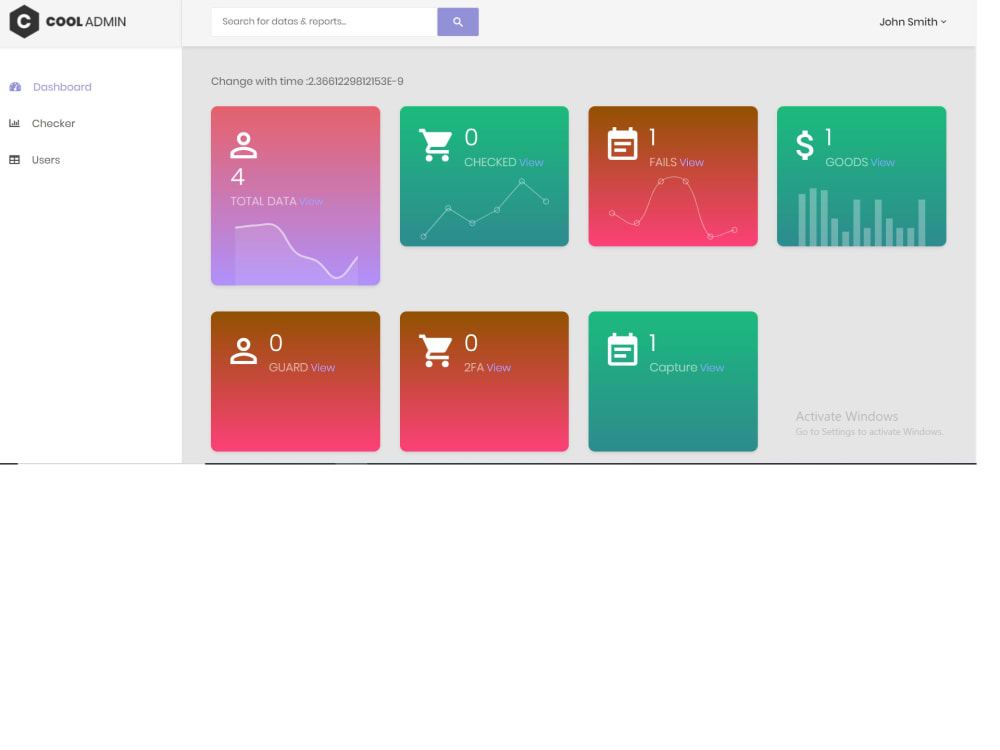Select the Dashboard icon in the sidebar
The width and height of the screenshot is (1000, 750).
click(14, 87)
